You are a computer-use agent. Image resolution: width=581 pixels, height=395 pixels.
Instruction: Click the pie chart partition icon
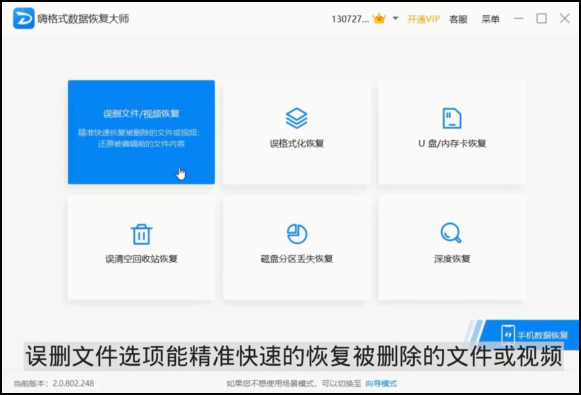(x=297, y=234)
